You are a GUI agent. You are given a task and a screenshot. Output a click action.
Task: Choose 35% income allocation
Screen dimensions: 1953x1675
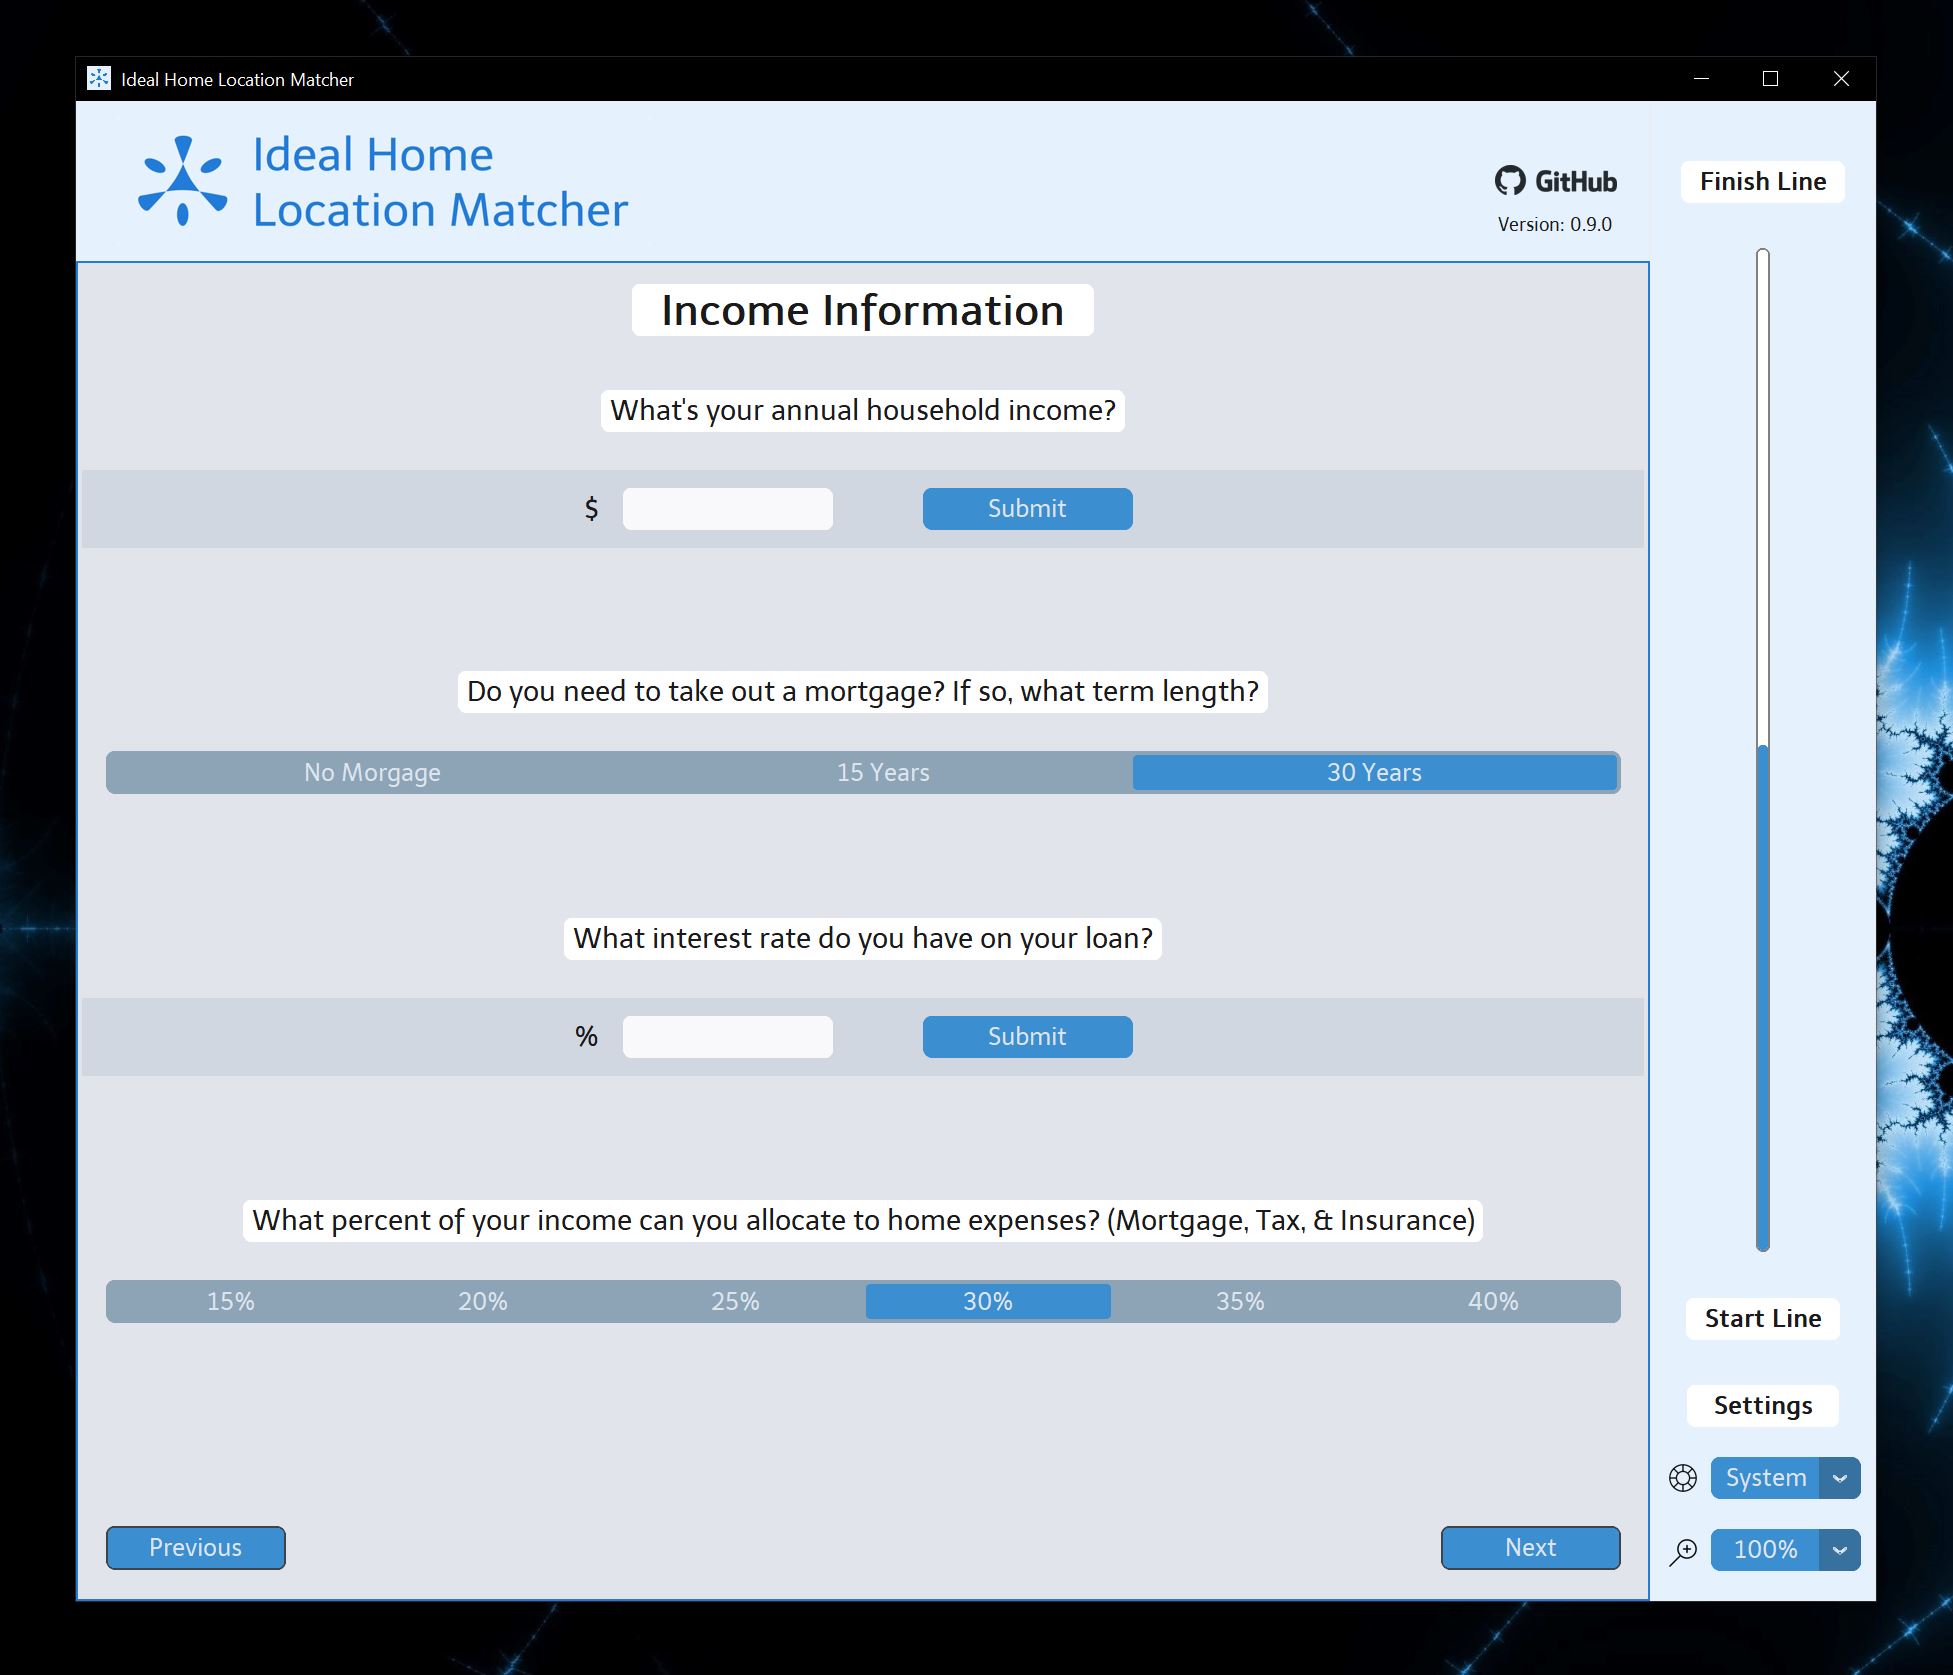(1240, 1301)
